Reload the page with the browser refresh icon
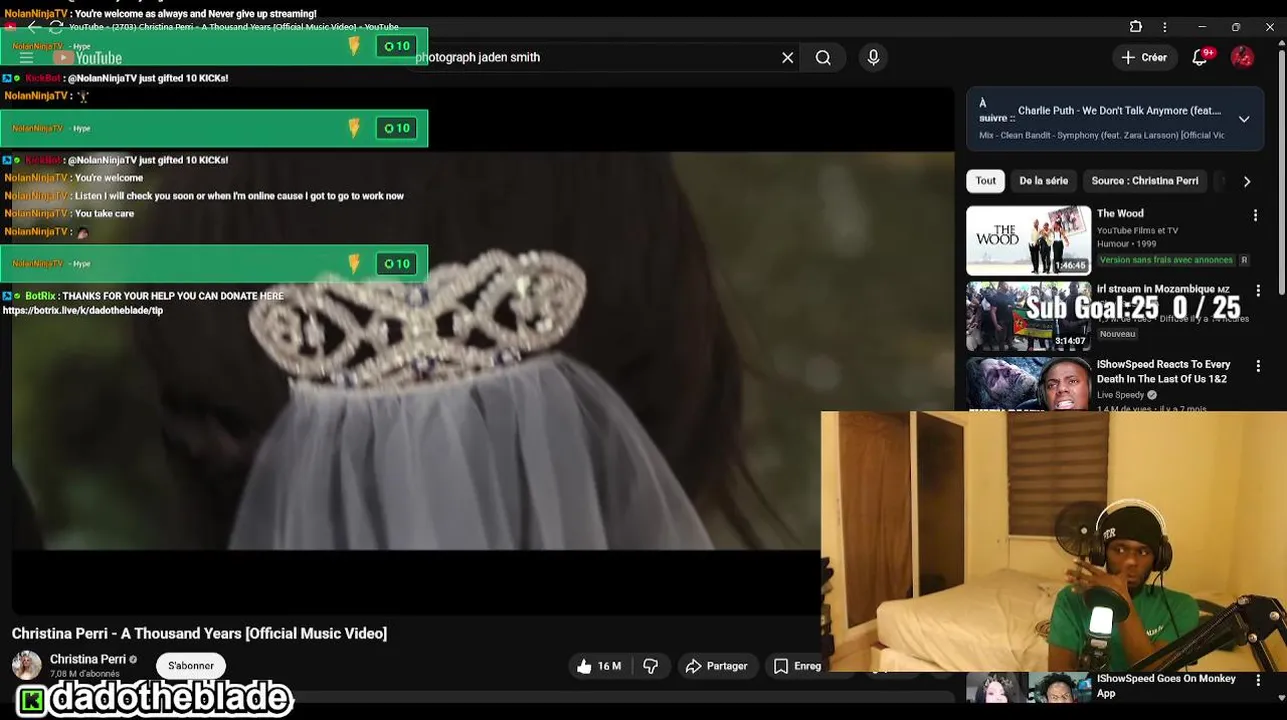Screen dimensions: 1287x720 (x=56, y=27)
